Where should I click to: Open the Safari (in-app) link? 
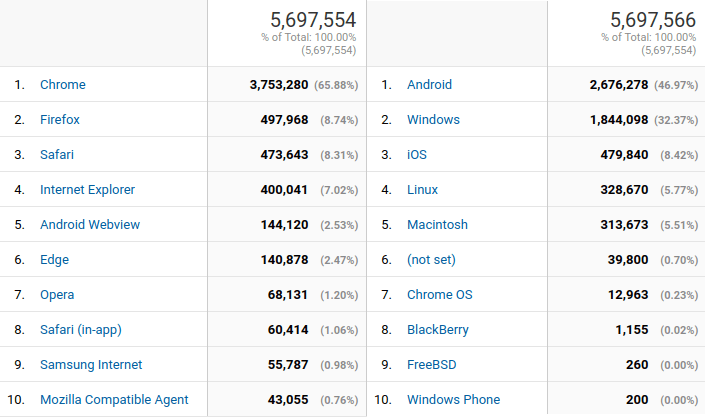[x=81, y=330]
